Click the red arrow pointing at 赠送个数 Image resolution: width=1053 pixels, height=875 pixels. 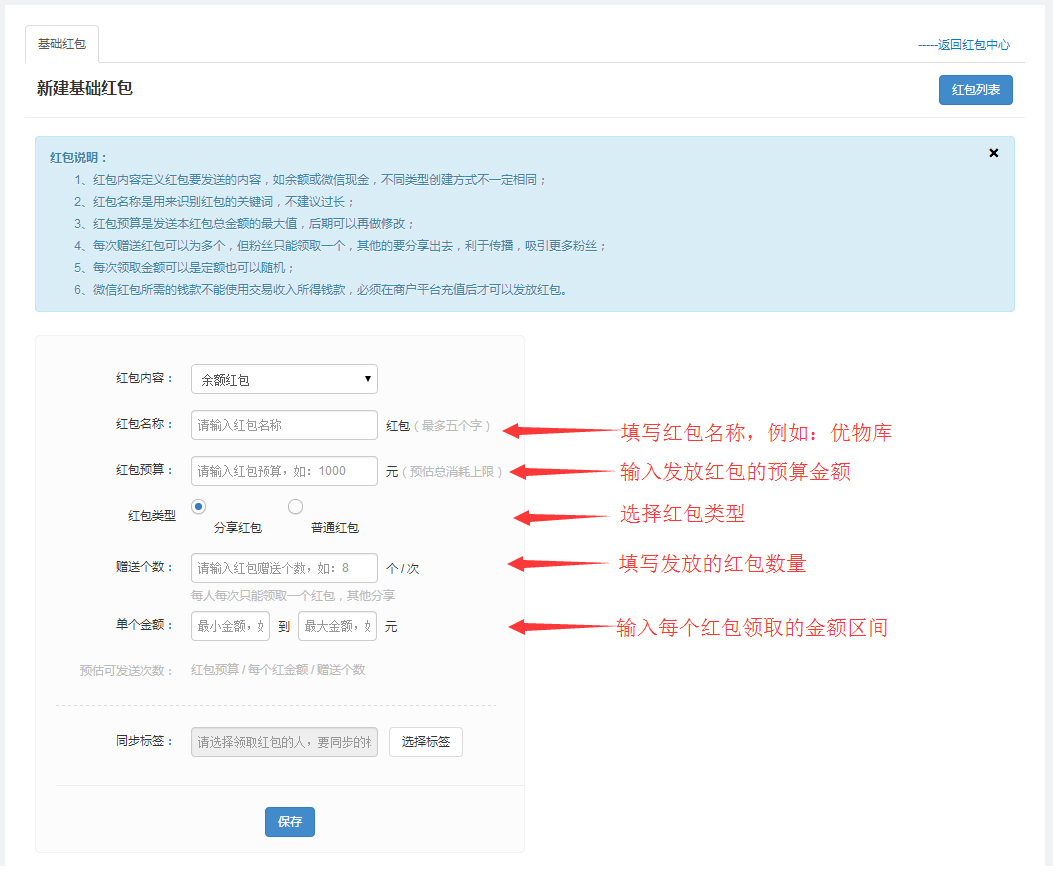pos(558,564)
